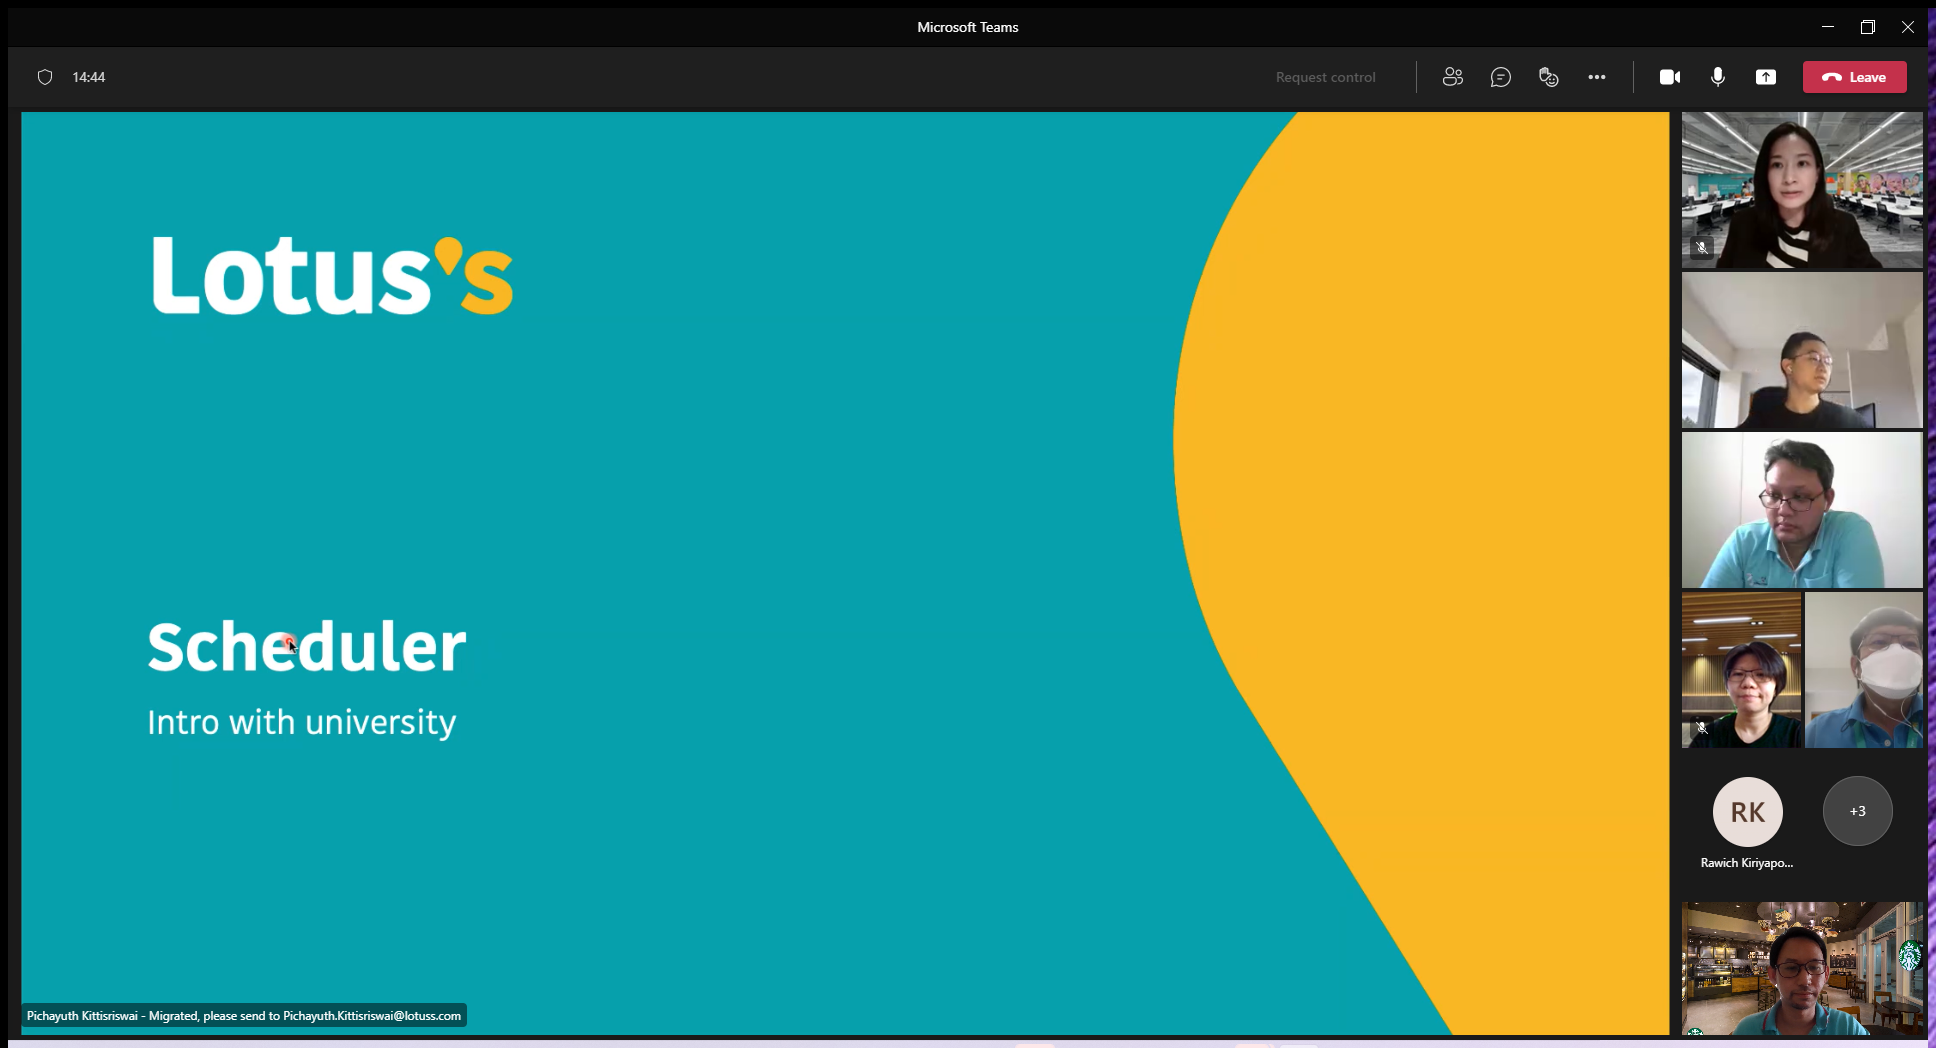Click muted mic icon on green-shirt video

click(x=1702, y=728)
